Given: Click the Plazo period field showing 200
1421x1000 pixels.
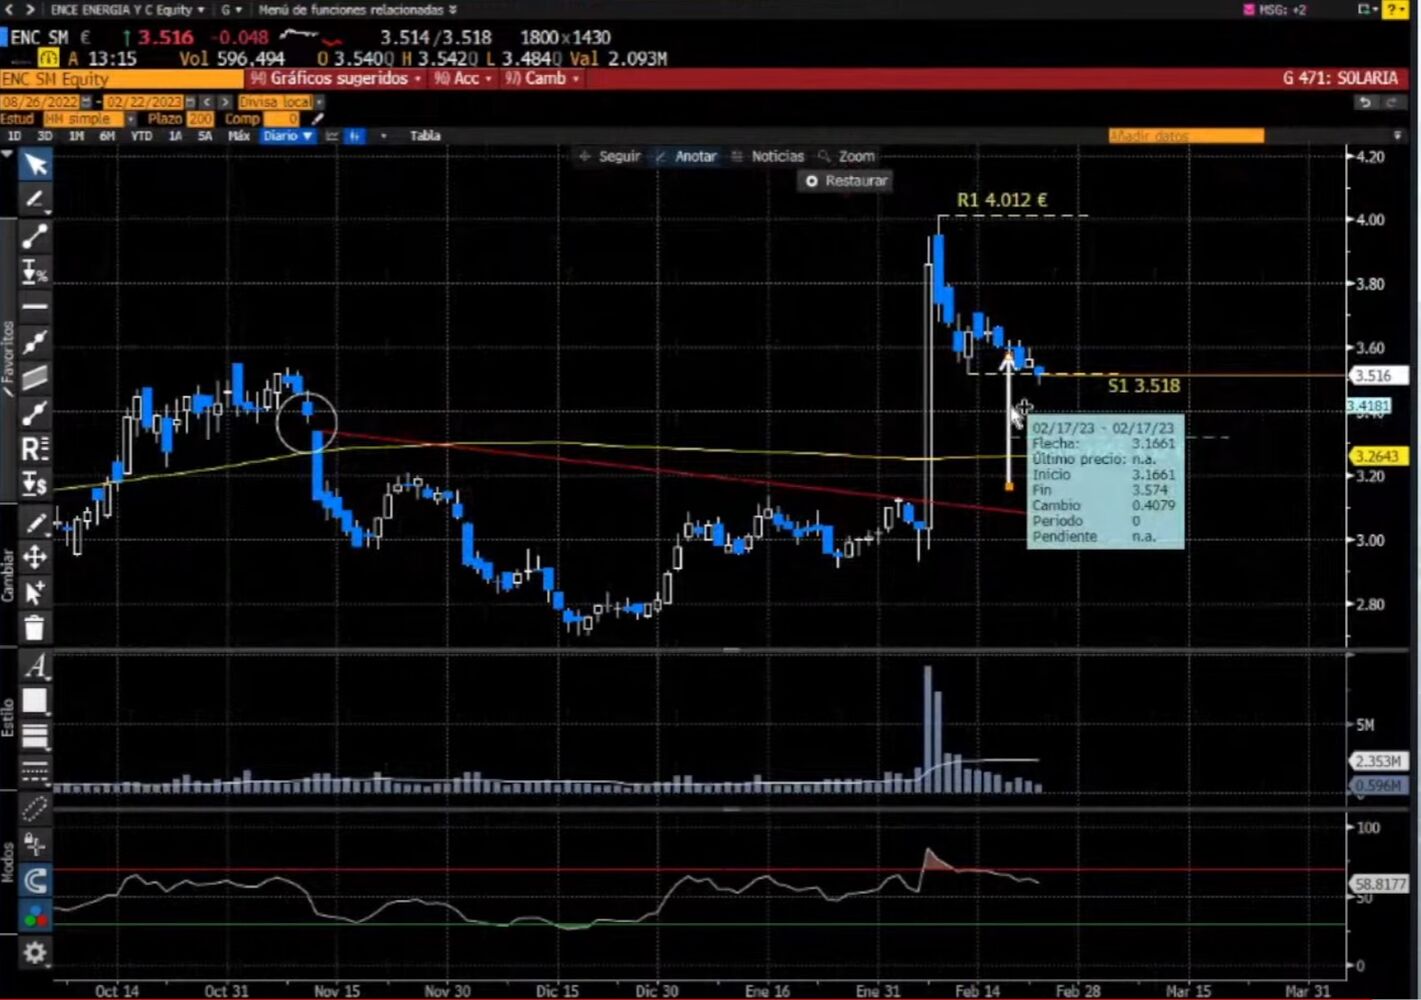Looking at the screenshot, I should click(x=201, y=119).
